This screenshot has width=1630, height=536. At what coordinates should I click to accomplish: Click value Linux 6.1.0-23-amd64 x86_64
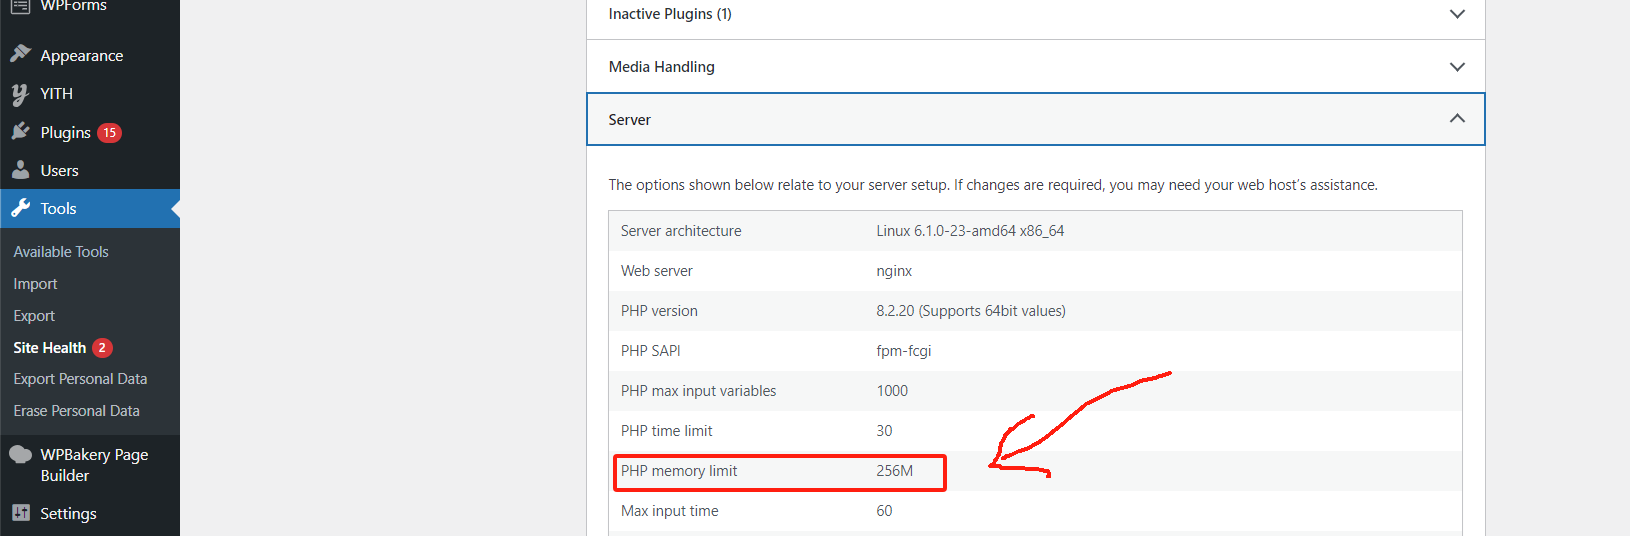970,231
